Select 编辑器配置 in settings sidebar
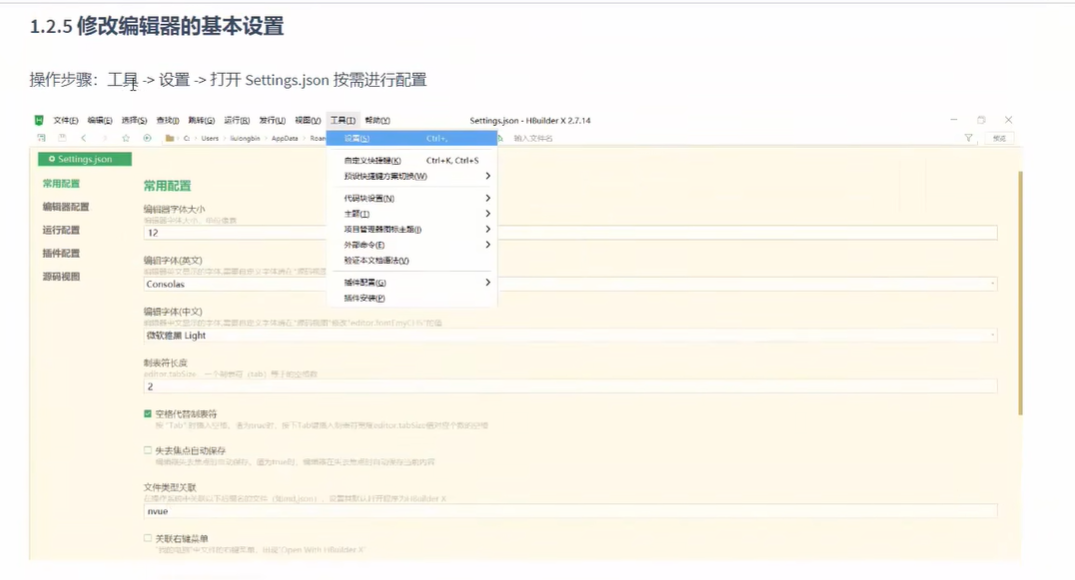 [66, 207]
